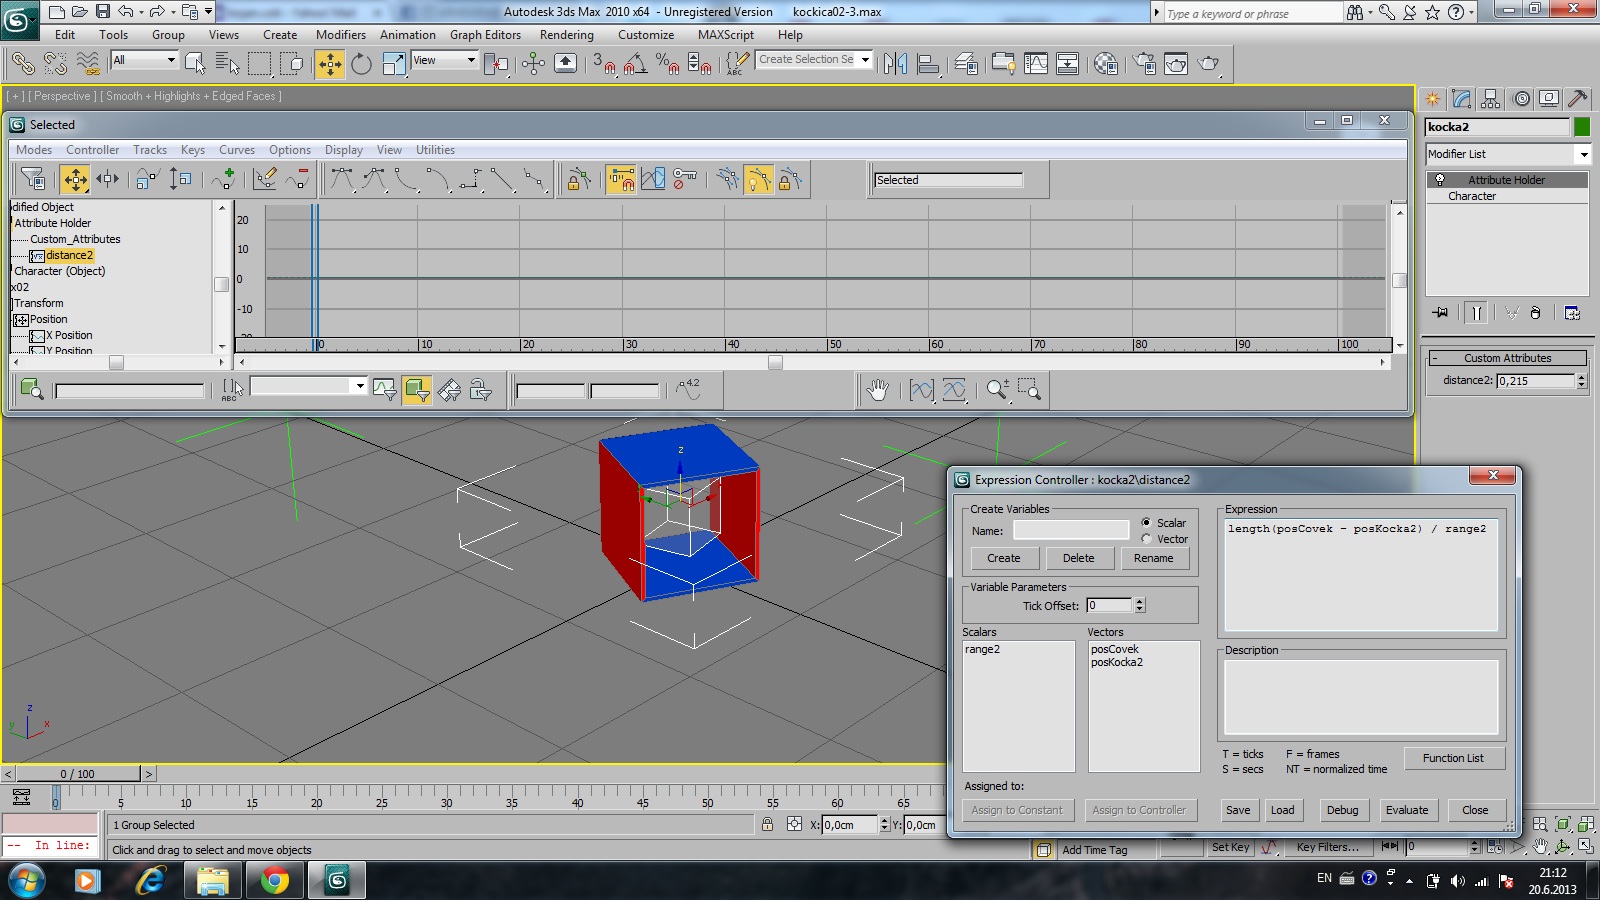The height and width of the screenshot is (900, 1600).
Task: Select the Scalar radio button
Action: (x=1146, y=523)
